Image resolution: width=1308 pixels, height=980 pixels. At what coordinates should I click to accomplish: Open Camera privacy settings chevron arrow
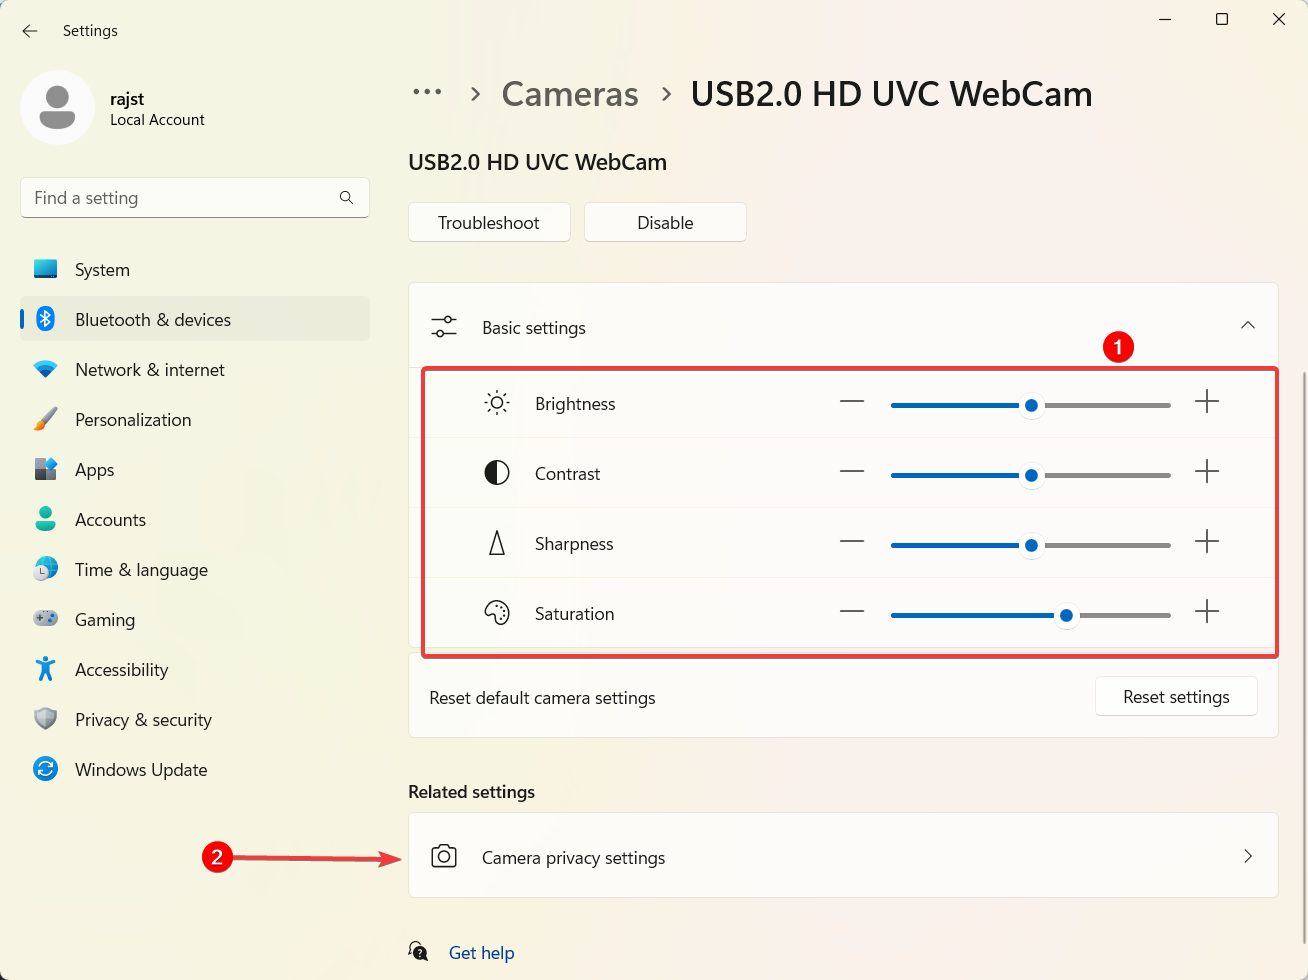(1248, 856)
